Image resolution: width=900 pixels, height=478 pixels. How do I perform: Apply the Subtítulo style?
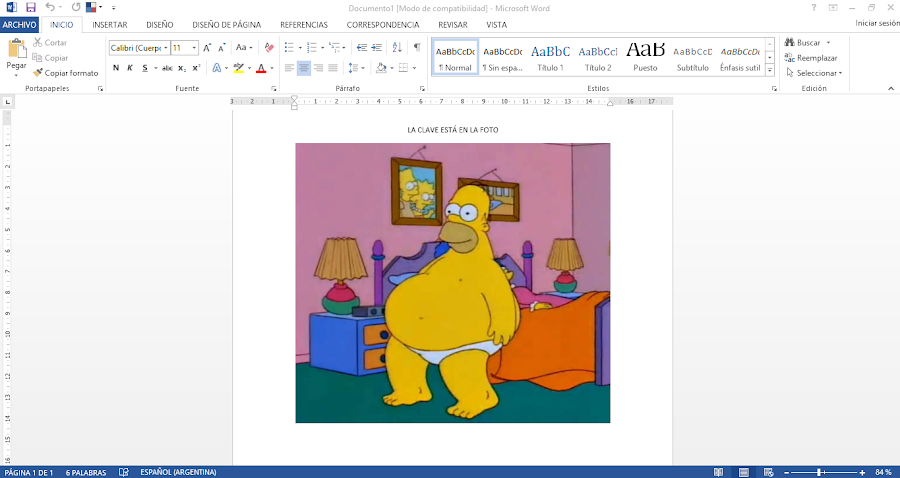(x=692, y=57)
